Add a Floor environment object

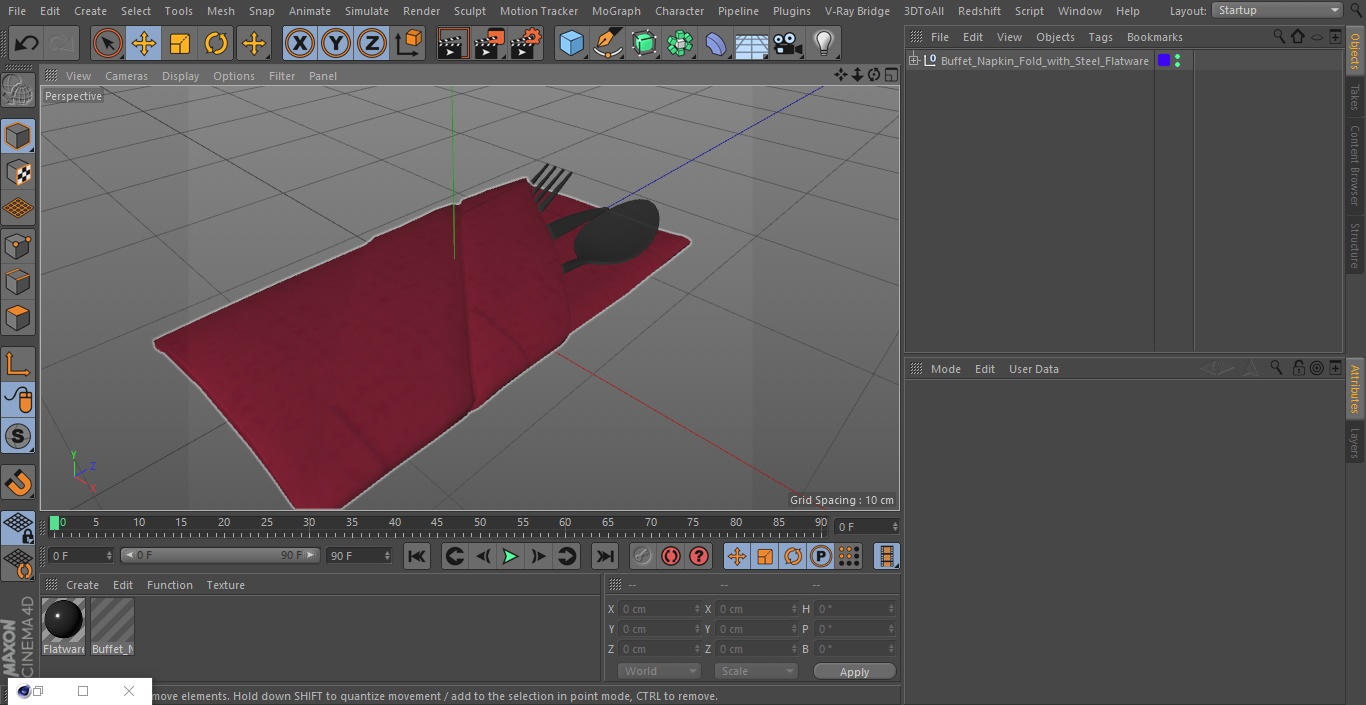pos(752,43)
